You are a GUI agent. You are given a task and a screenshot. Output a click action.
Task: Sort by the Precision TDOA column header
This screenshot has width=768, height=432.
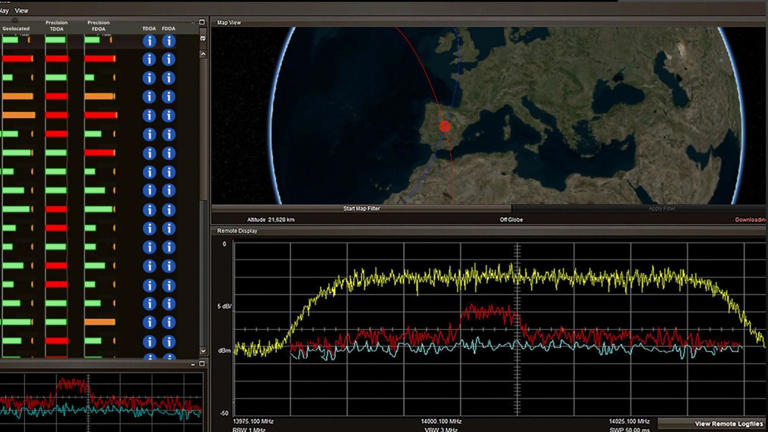56,26
